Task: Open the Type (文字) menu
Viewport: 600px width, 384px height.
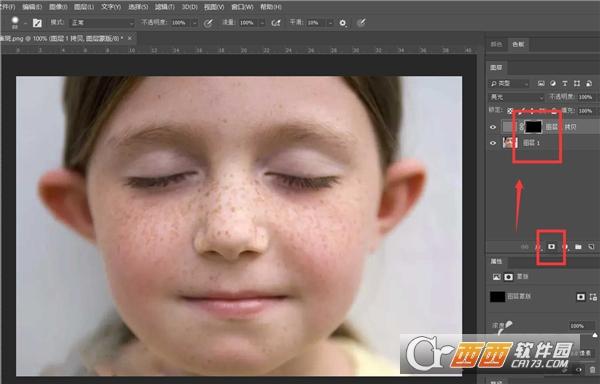Action: tap(111, 7)
